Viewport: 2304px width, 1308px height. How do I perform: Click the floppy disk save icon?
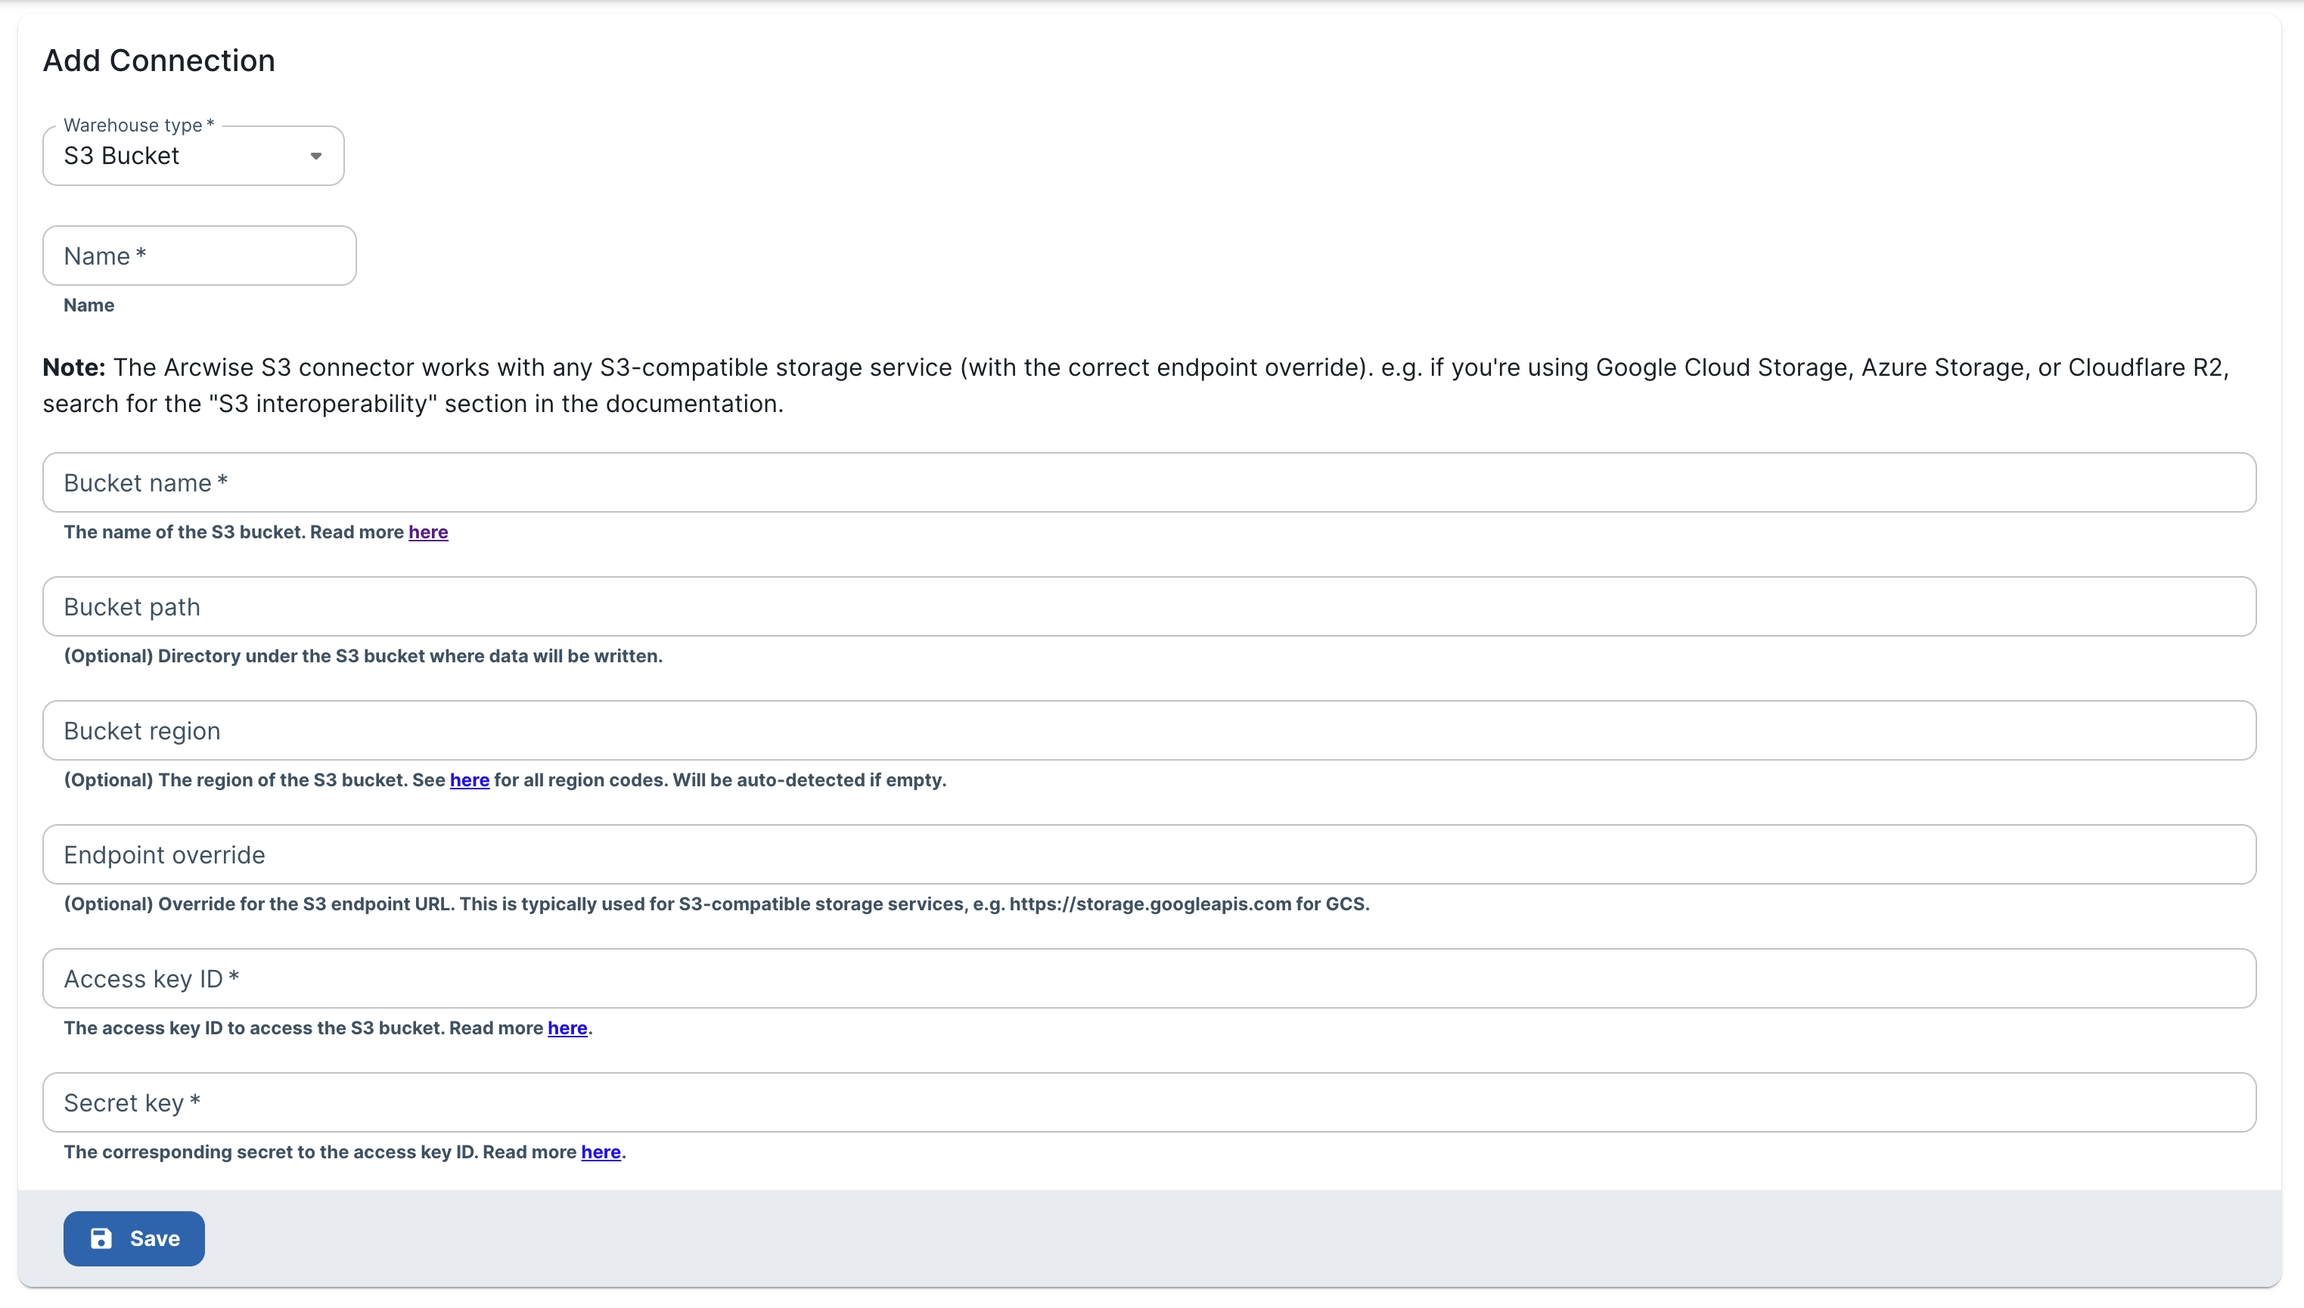click(x=101, y=1238)
